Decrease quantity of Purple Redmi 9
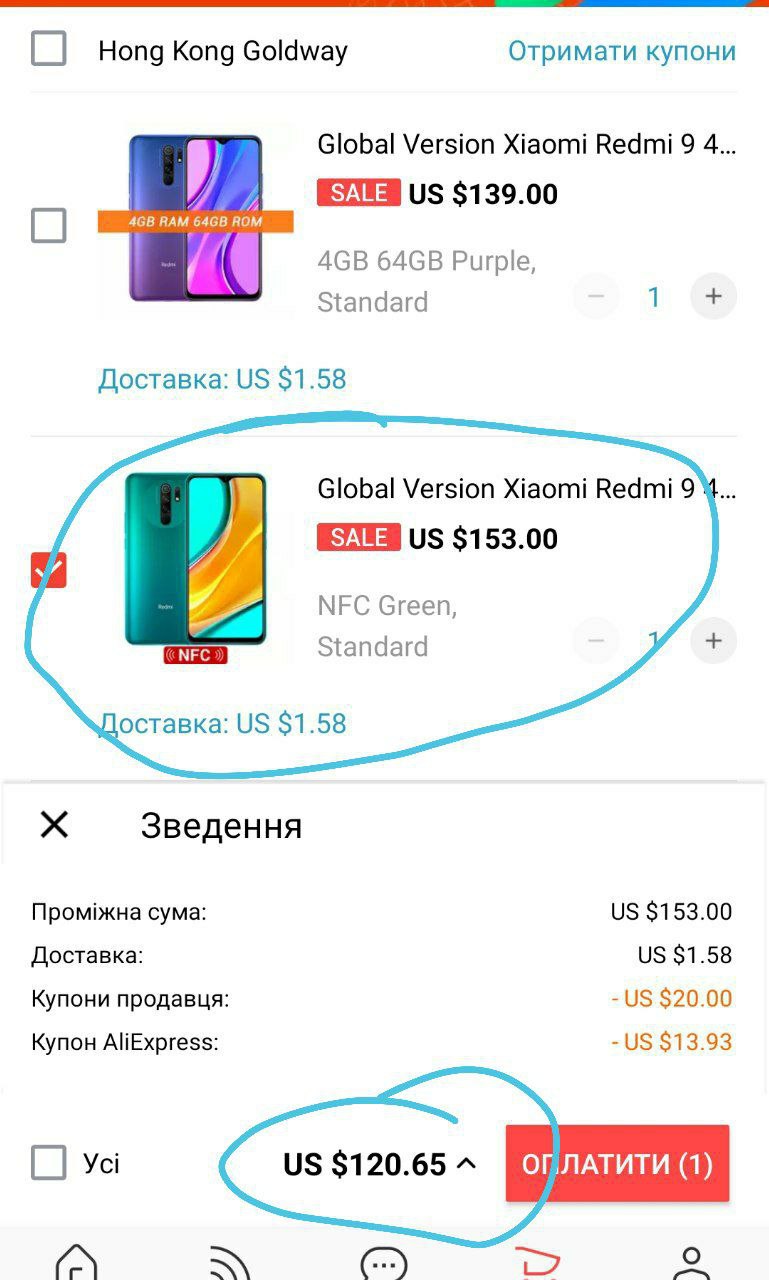 pos(596,296)
